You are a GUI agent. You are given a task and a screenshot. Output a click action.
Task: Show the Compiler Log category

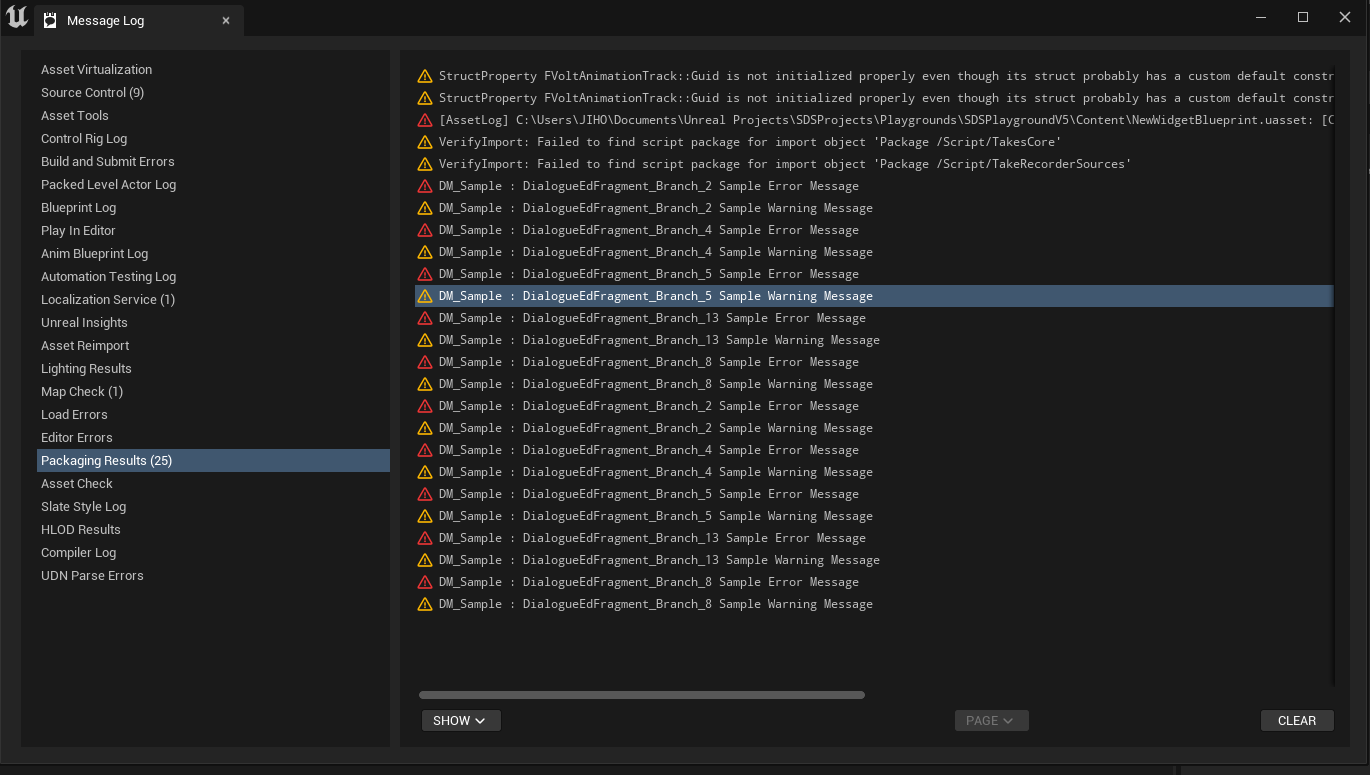point(78,553)
